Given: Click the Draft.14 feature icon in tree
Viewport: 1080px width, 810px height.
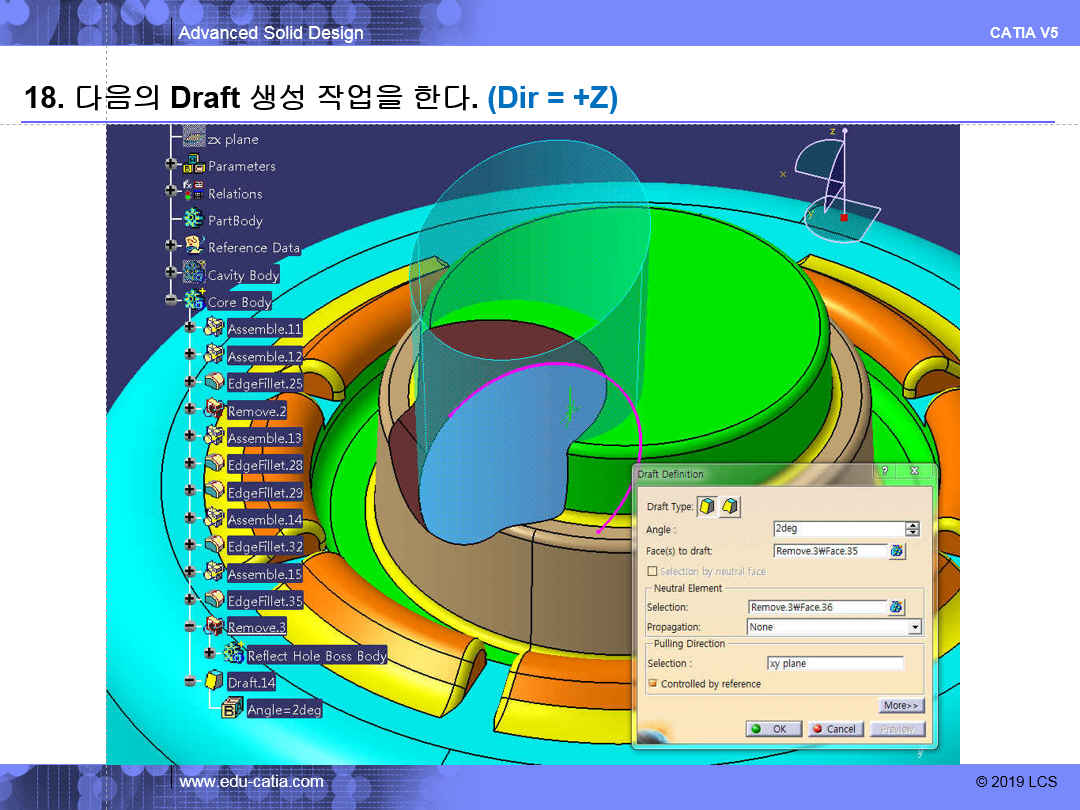Looking at the screenshot, I should coord(214,682).
